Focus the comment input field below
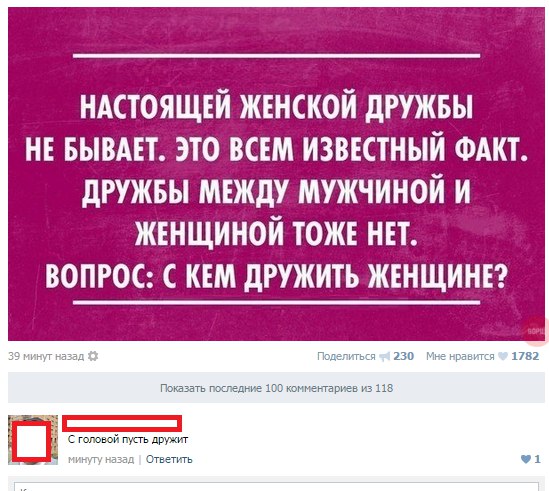549x491 pixels. click(x=276, y=486)
